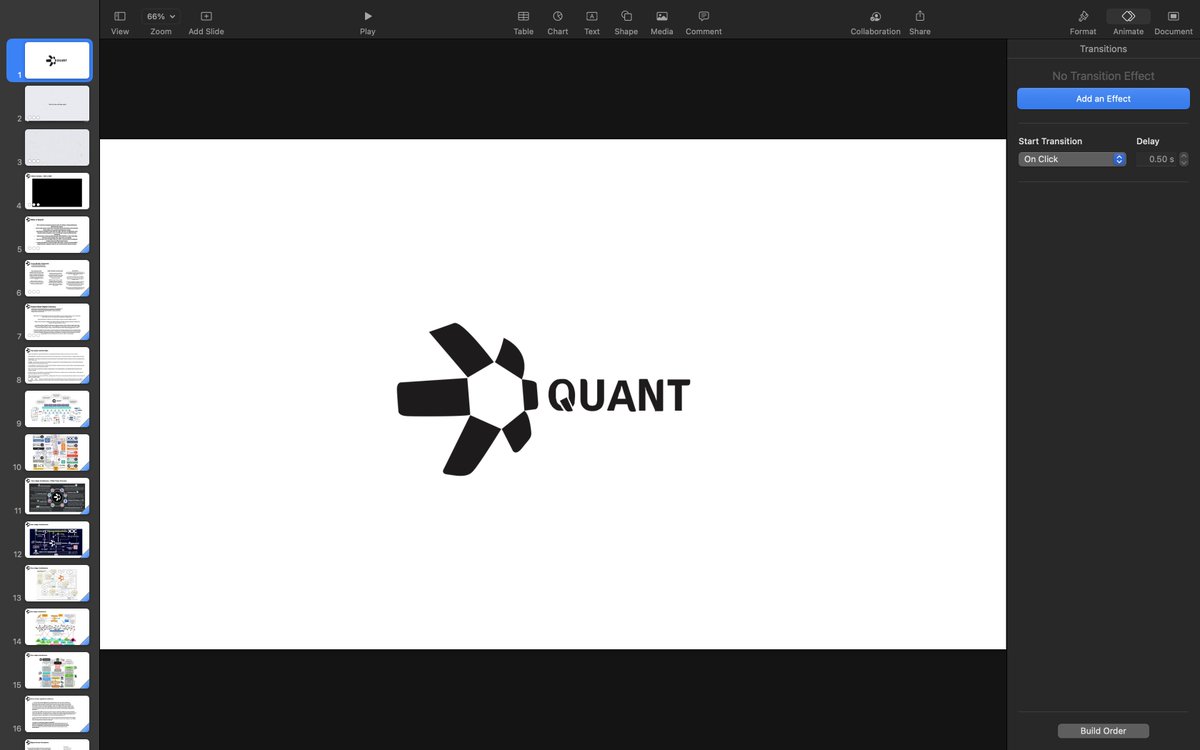
Task: Click the Build Order button
Action: click(1103, 731)
